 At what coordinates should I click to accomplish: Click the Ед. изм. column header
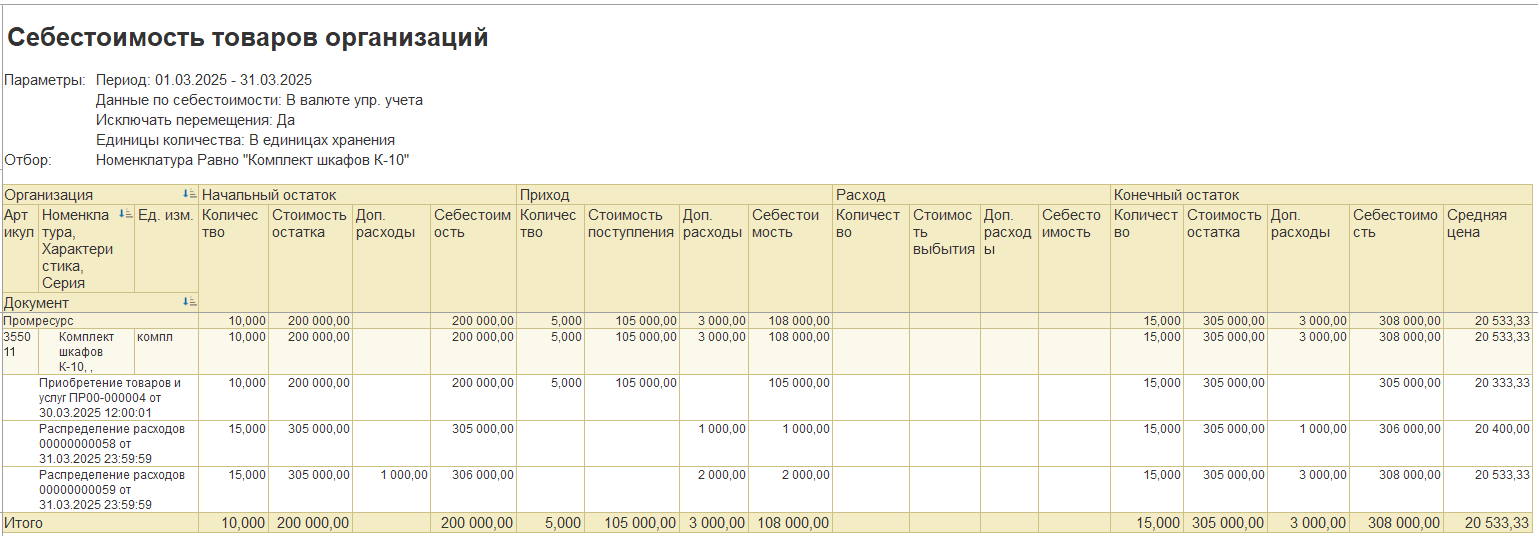point(165,215)
